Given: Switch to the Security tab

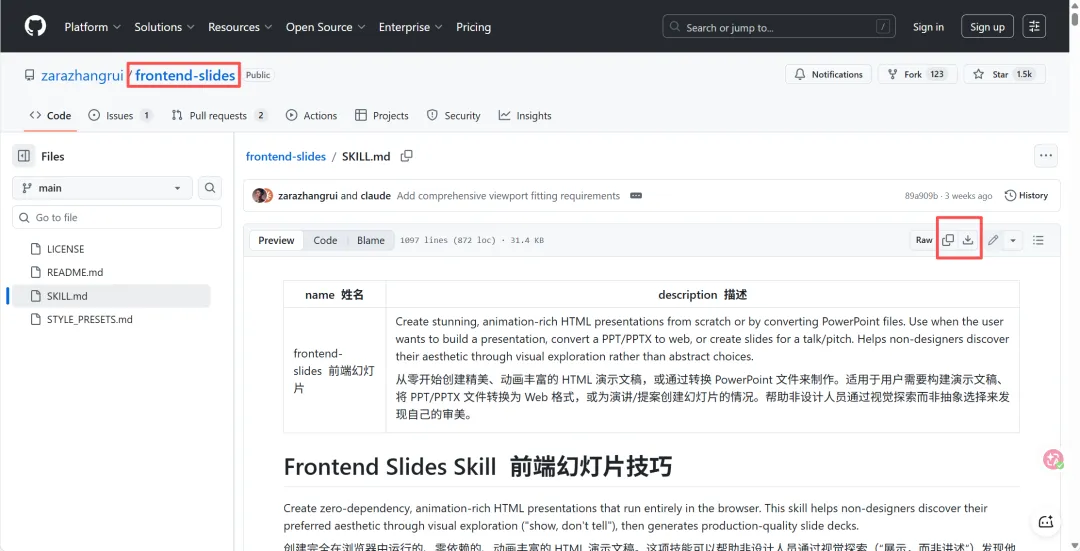Looking at the screenshot, I should pyautogui.click(x=453, y=116).
